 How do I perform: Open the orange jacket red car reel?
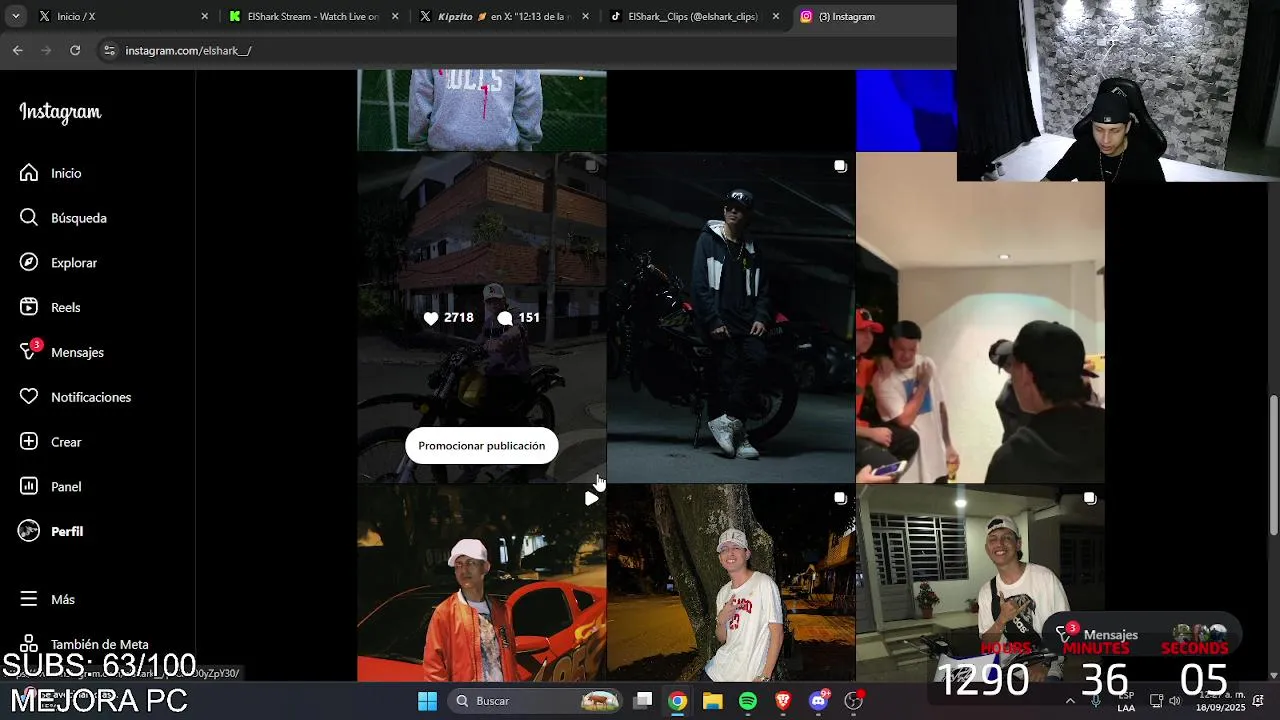coord(482,583)
